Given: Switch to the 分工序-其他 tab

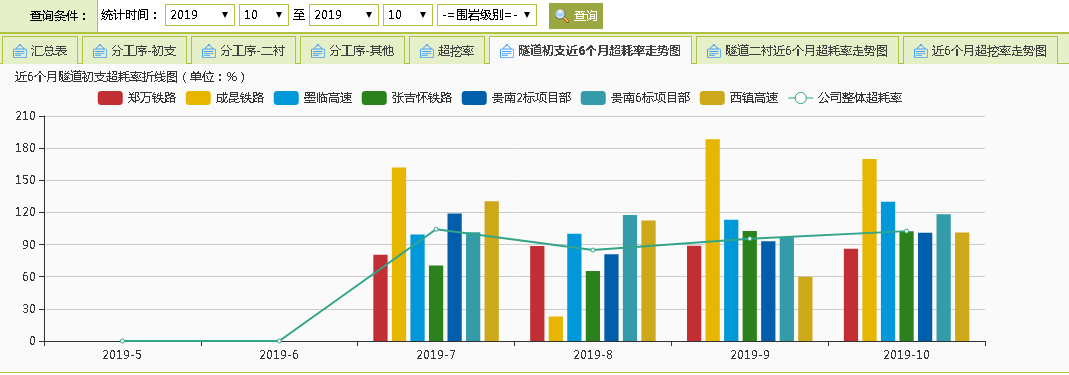Looking at the screenshot, I should (x=353, y=50).
